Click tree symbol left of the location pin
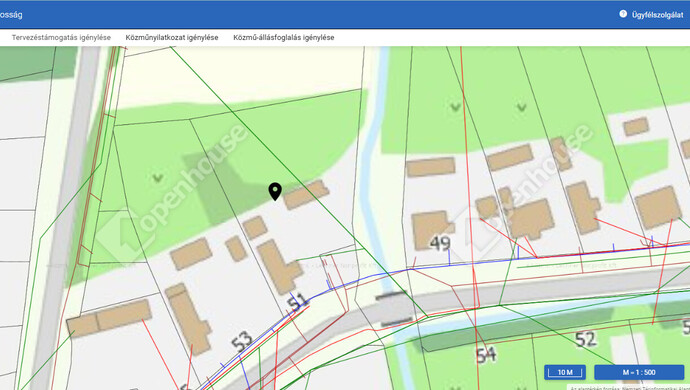 click(x=158, y=178)
